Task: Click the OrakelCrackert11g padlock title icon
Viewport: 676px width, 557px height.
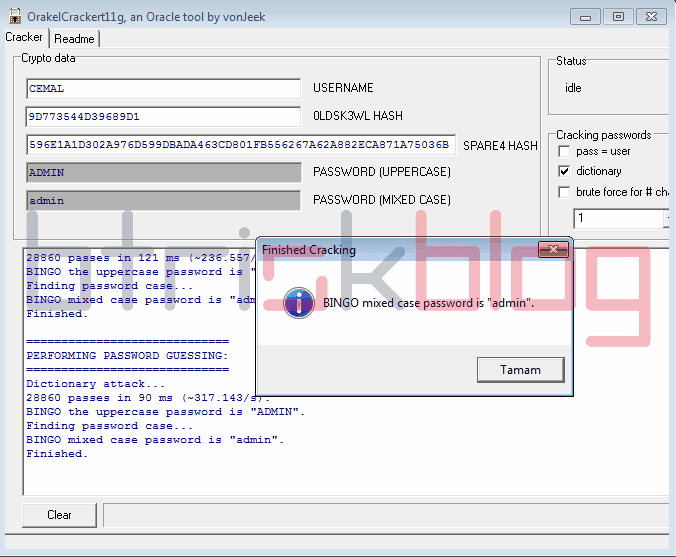Action: (x=15, y=16)
